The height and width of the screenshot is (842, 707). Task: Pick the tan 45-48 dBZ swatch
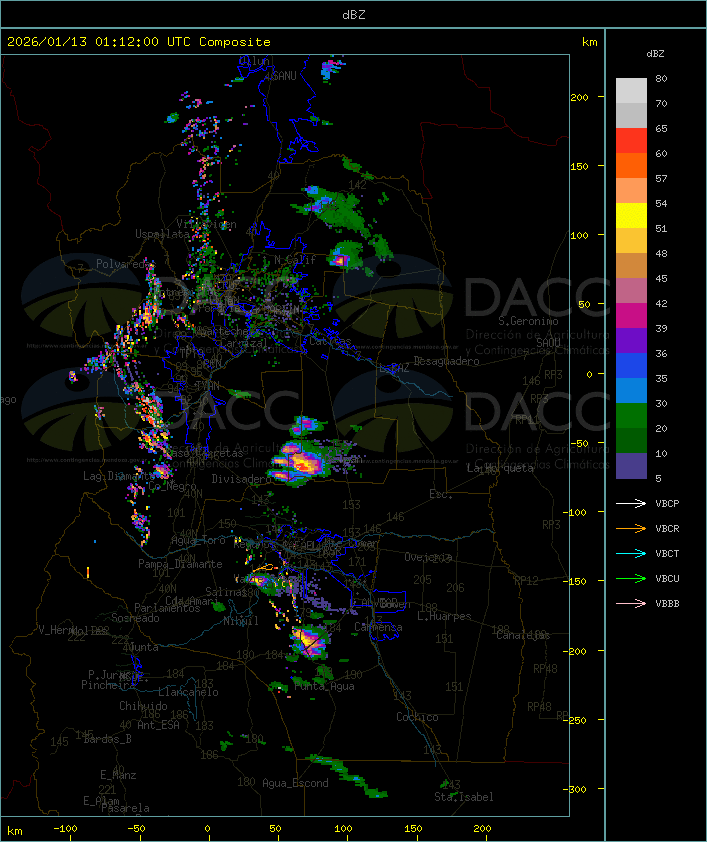(631, 265)
